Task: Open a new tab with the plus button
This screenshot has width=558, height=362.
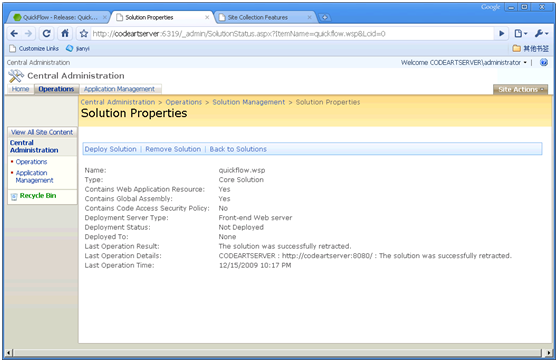Action: coord(324,17)
